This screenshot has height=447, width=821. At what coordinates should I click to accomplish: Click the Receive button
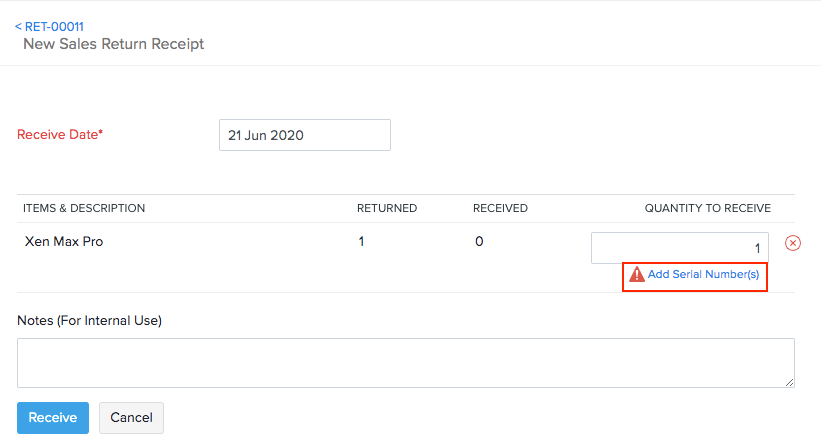pyautogui.click(x=53, y=417)
